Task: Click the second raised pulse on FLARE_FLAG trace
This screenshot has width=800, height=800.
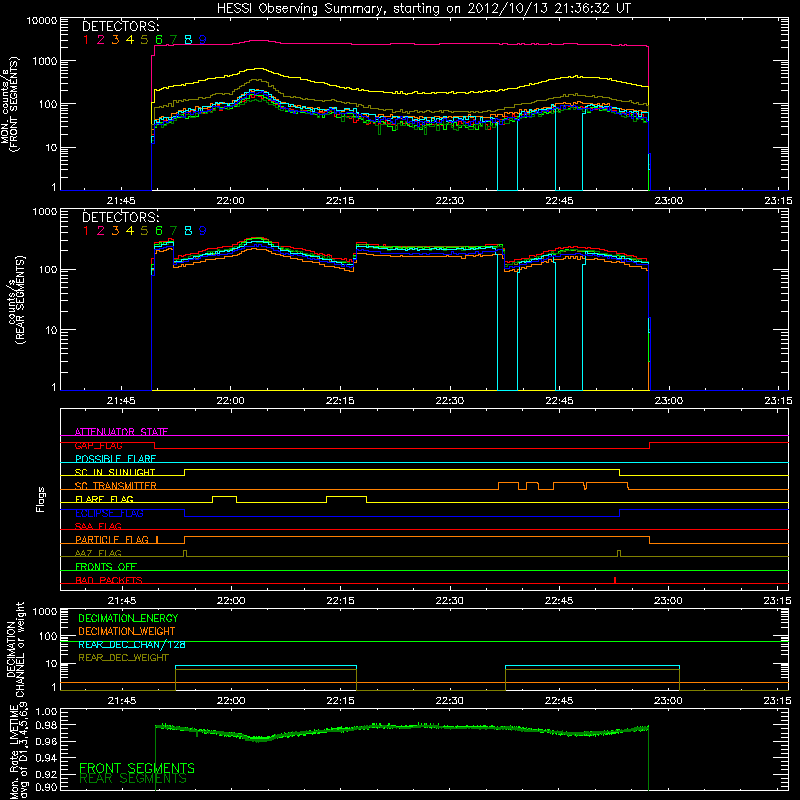Action: tap(346, 498)
